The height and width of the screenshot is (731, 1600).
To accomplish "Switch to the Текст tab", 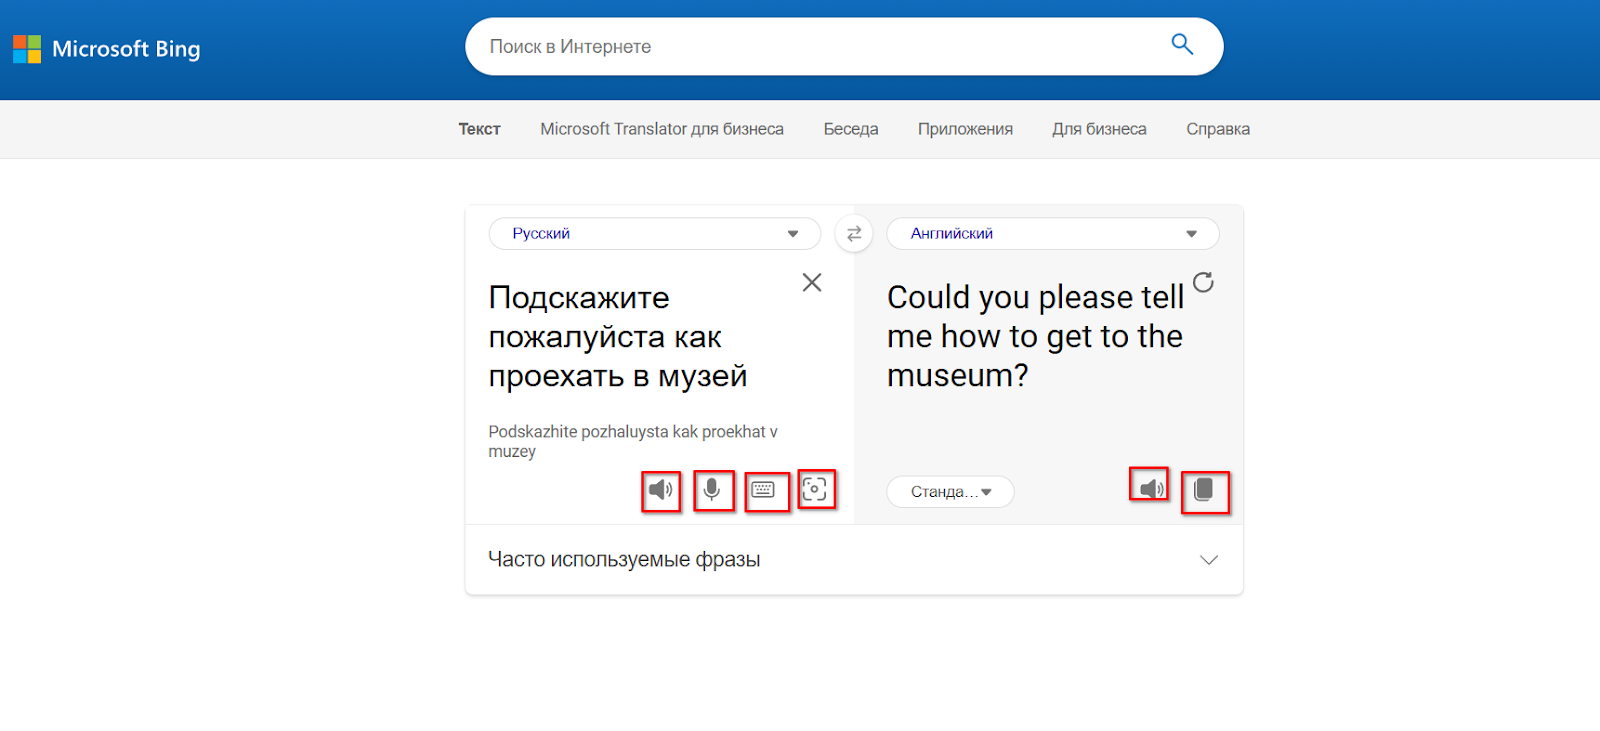I will pos(479,129).
